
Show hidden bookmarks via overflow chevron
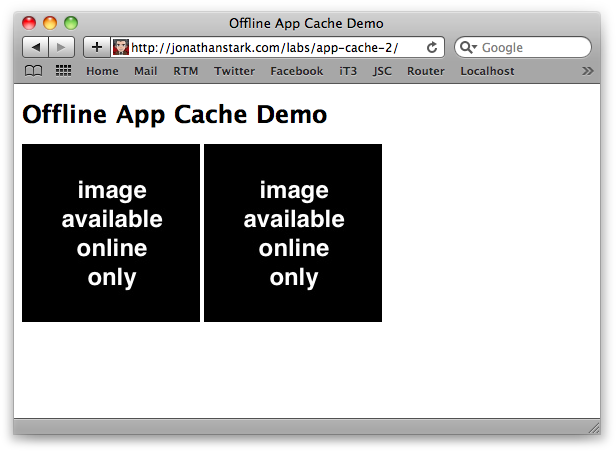(x=587, y=71)
